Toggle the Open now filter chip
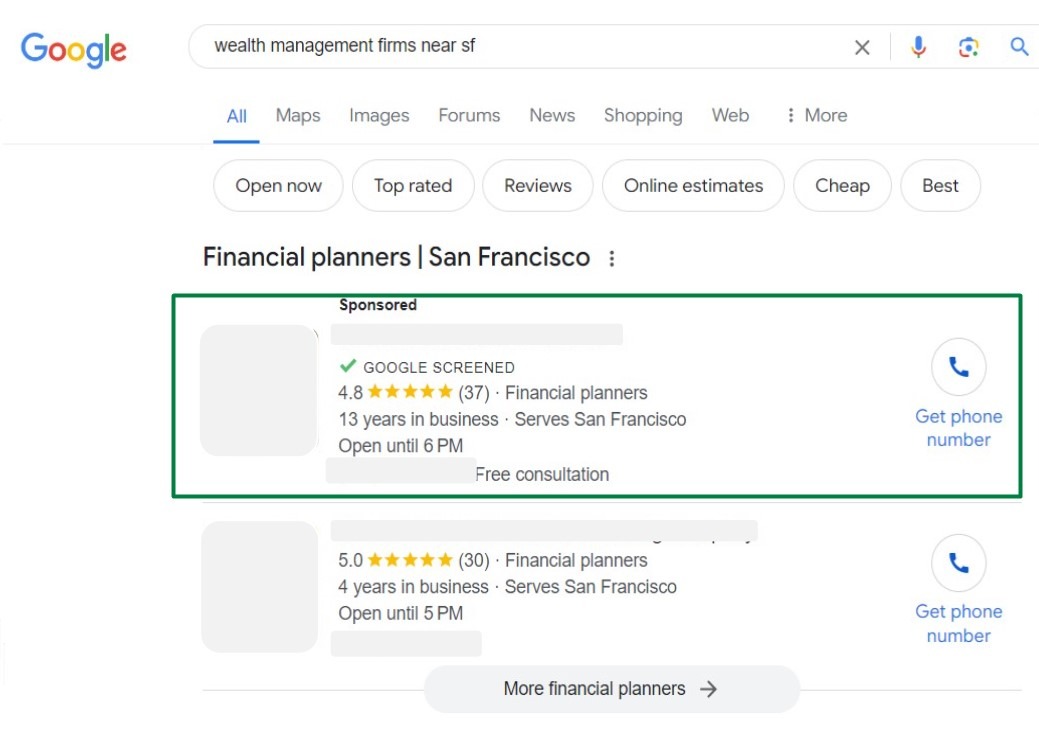The image size is (1039, 731). [x=278, y=186]
